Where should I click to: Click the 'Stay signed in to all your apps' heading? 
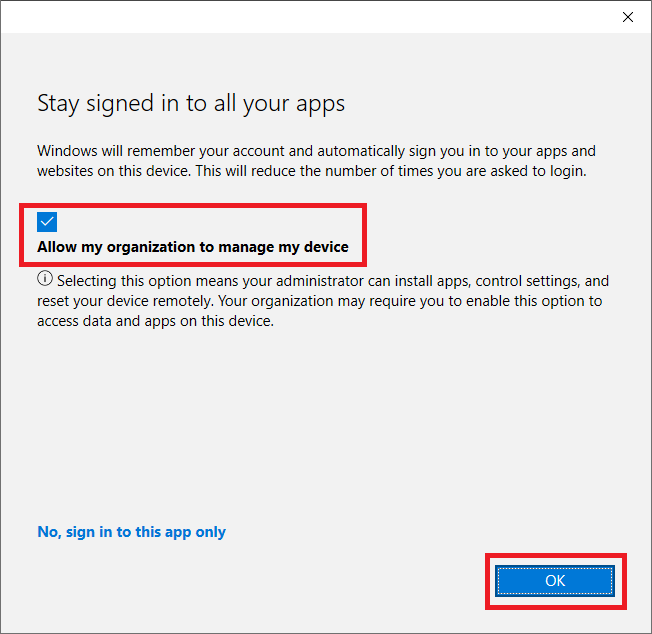coord(191,104)
